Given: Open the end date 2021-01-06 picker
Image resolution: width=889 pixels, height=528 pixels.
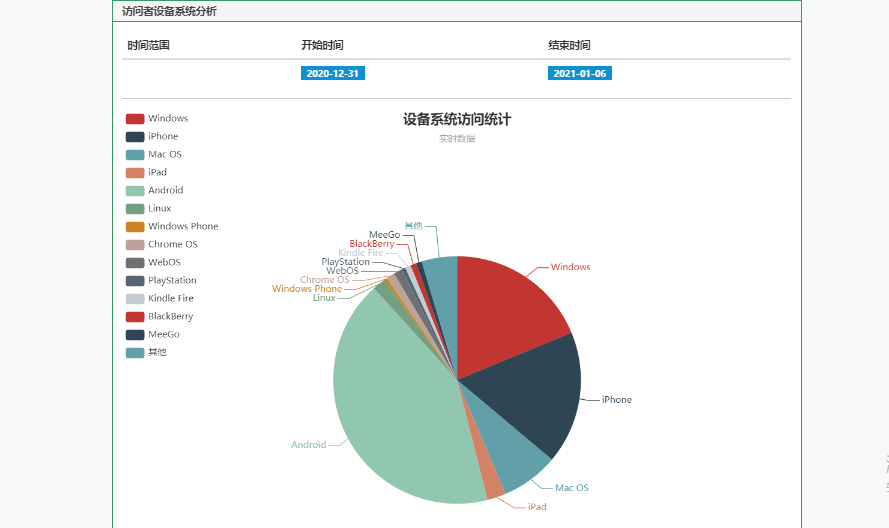Looking at the screenshot, I should (579, 73).
